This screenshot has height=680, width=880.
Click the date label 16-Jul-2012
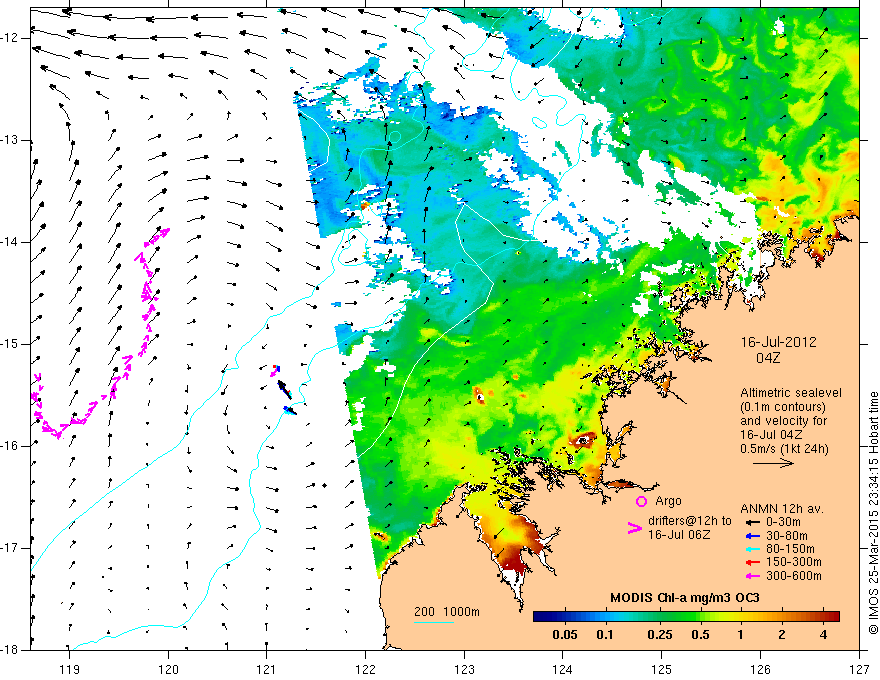click(x=778, y=342)
